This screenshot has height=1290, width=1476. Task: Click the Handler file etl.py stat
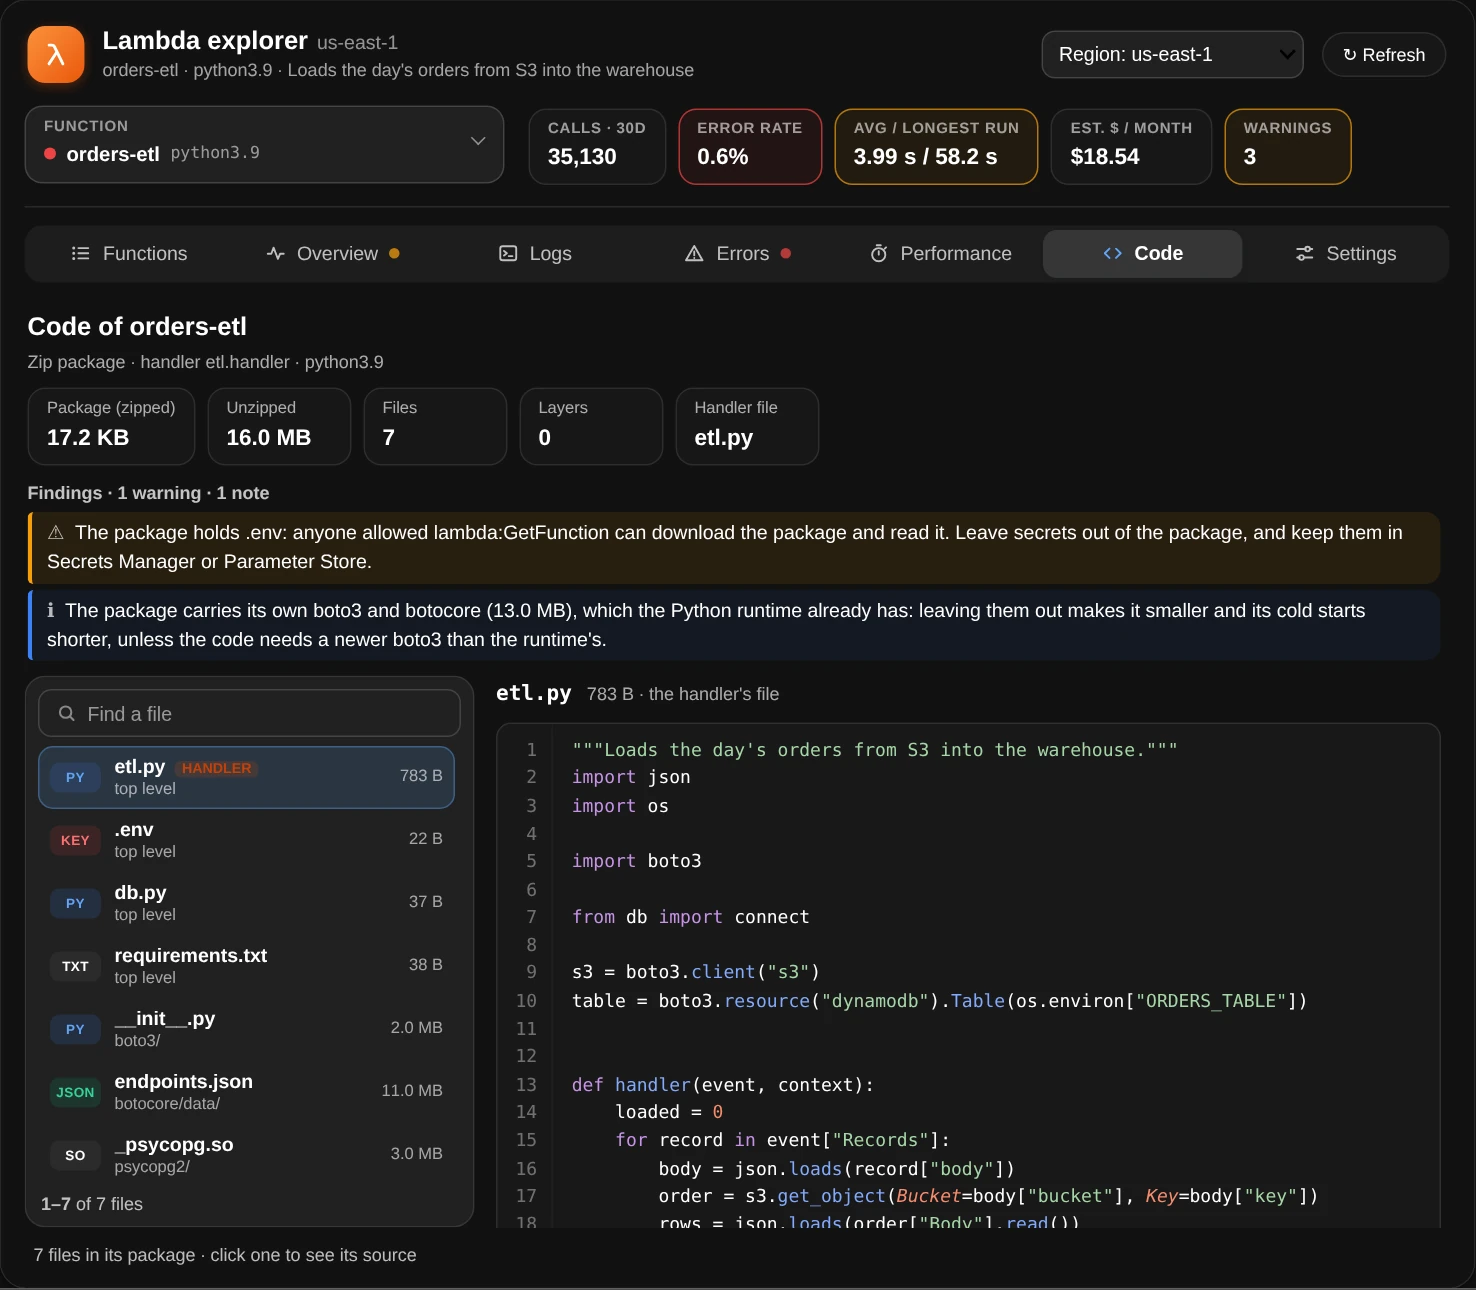pos(747,426)
